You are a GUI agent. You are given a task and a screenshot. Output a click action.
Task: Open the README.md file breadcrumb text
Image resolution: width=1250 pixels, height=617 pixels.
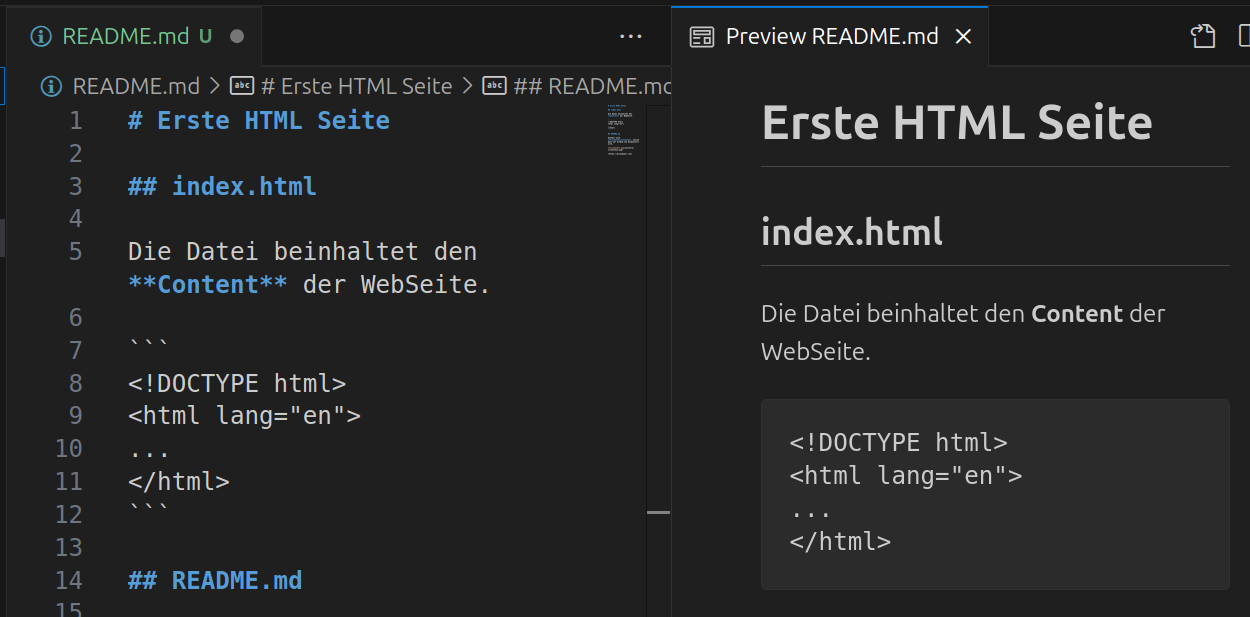(x=136, y=86)
